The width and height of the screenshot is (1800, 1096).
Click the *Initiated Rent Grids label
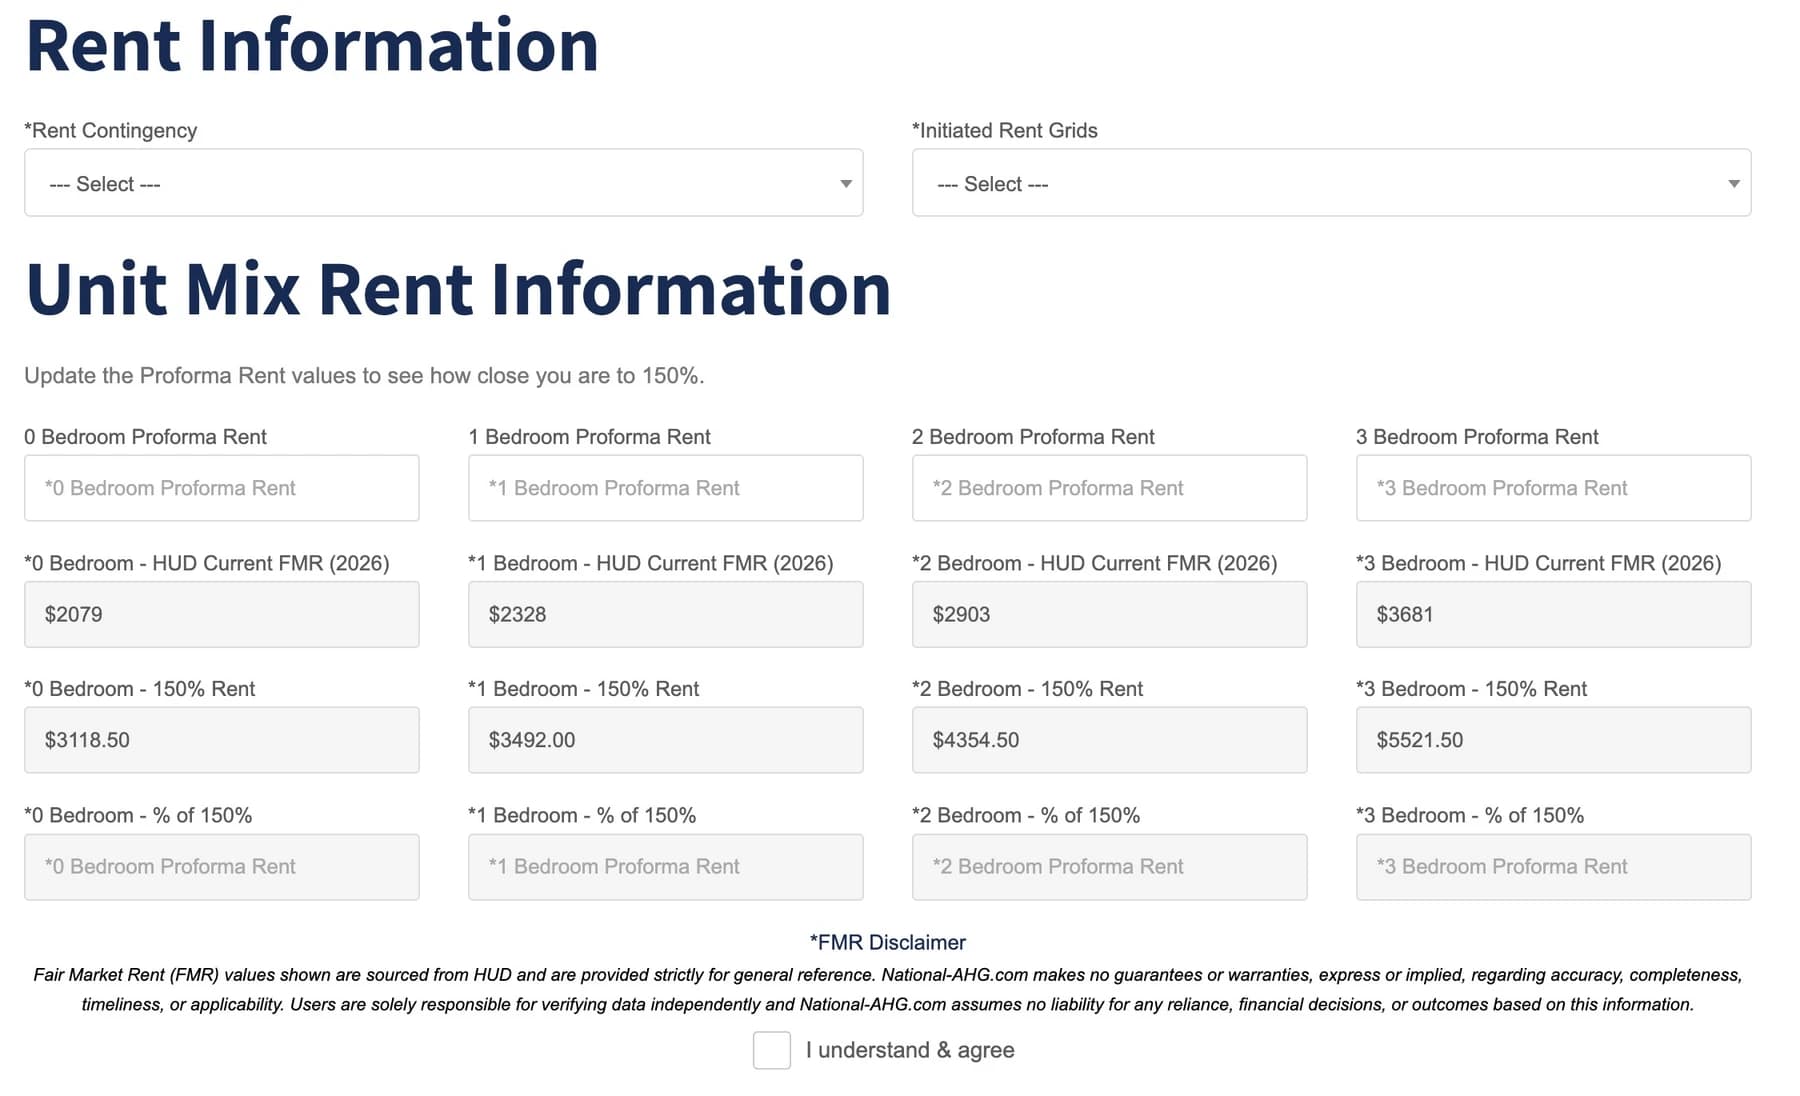pyautogui.click(x=1004, y=130)
